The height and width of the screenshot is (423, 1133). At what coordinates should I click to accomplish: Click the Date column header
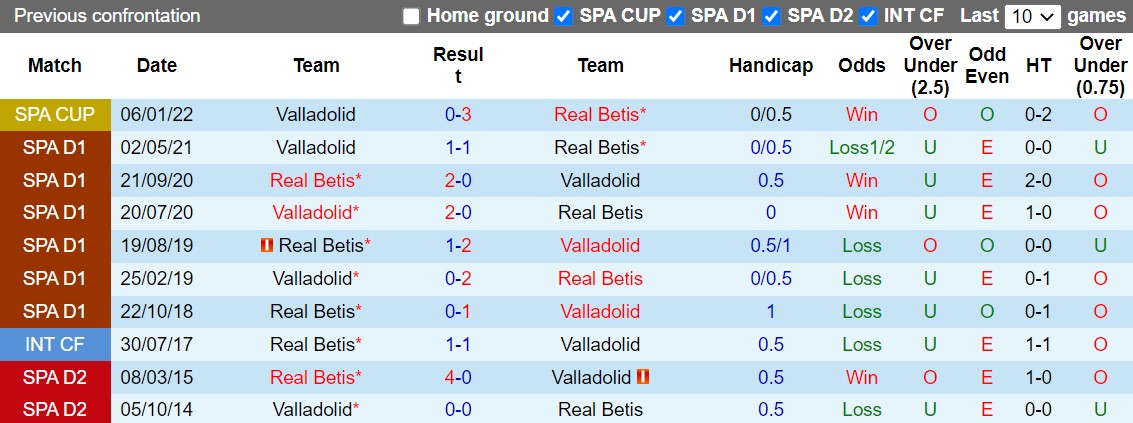[x=157, y=65]
